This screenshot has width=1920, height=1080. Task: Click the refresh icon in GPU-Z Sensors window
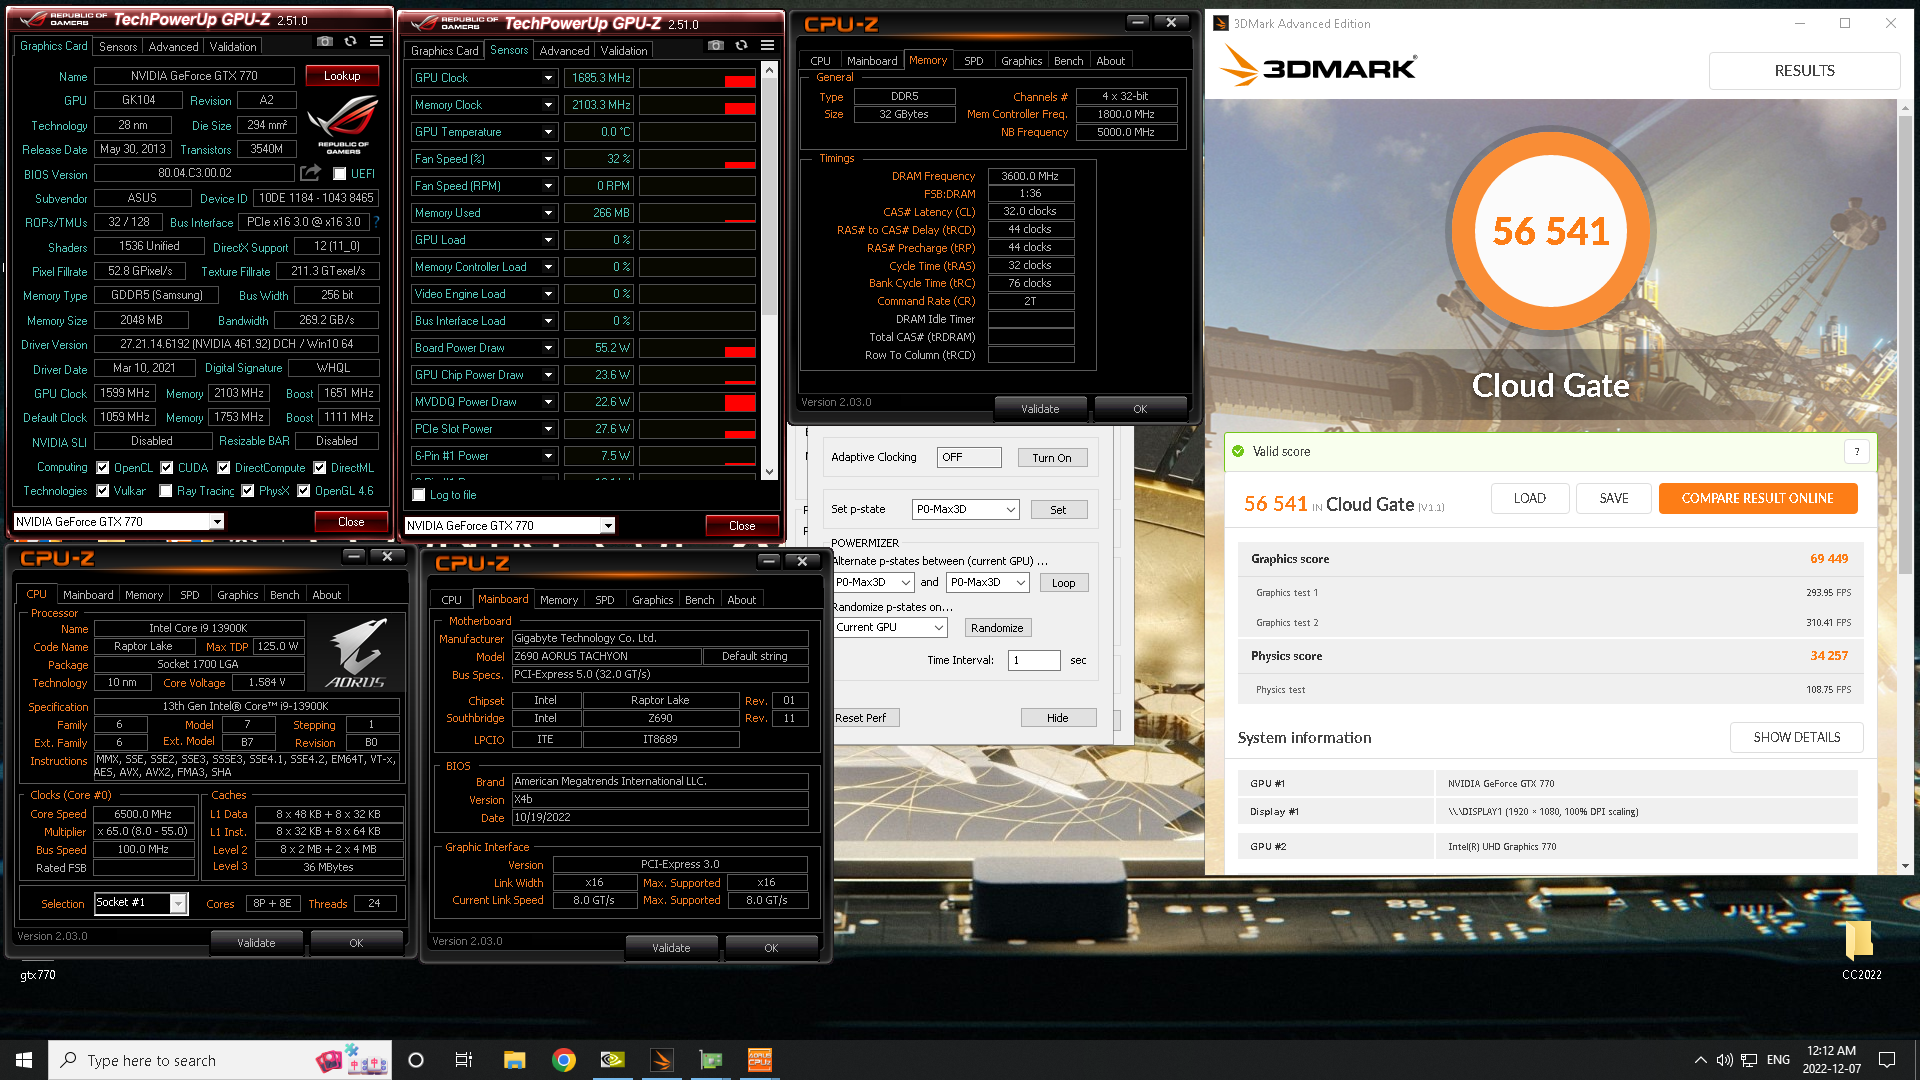pos(741,46)
